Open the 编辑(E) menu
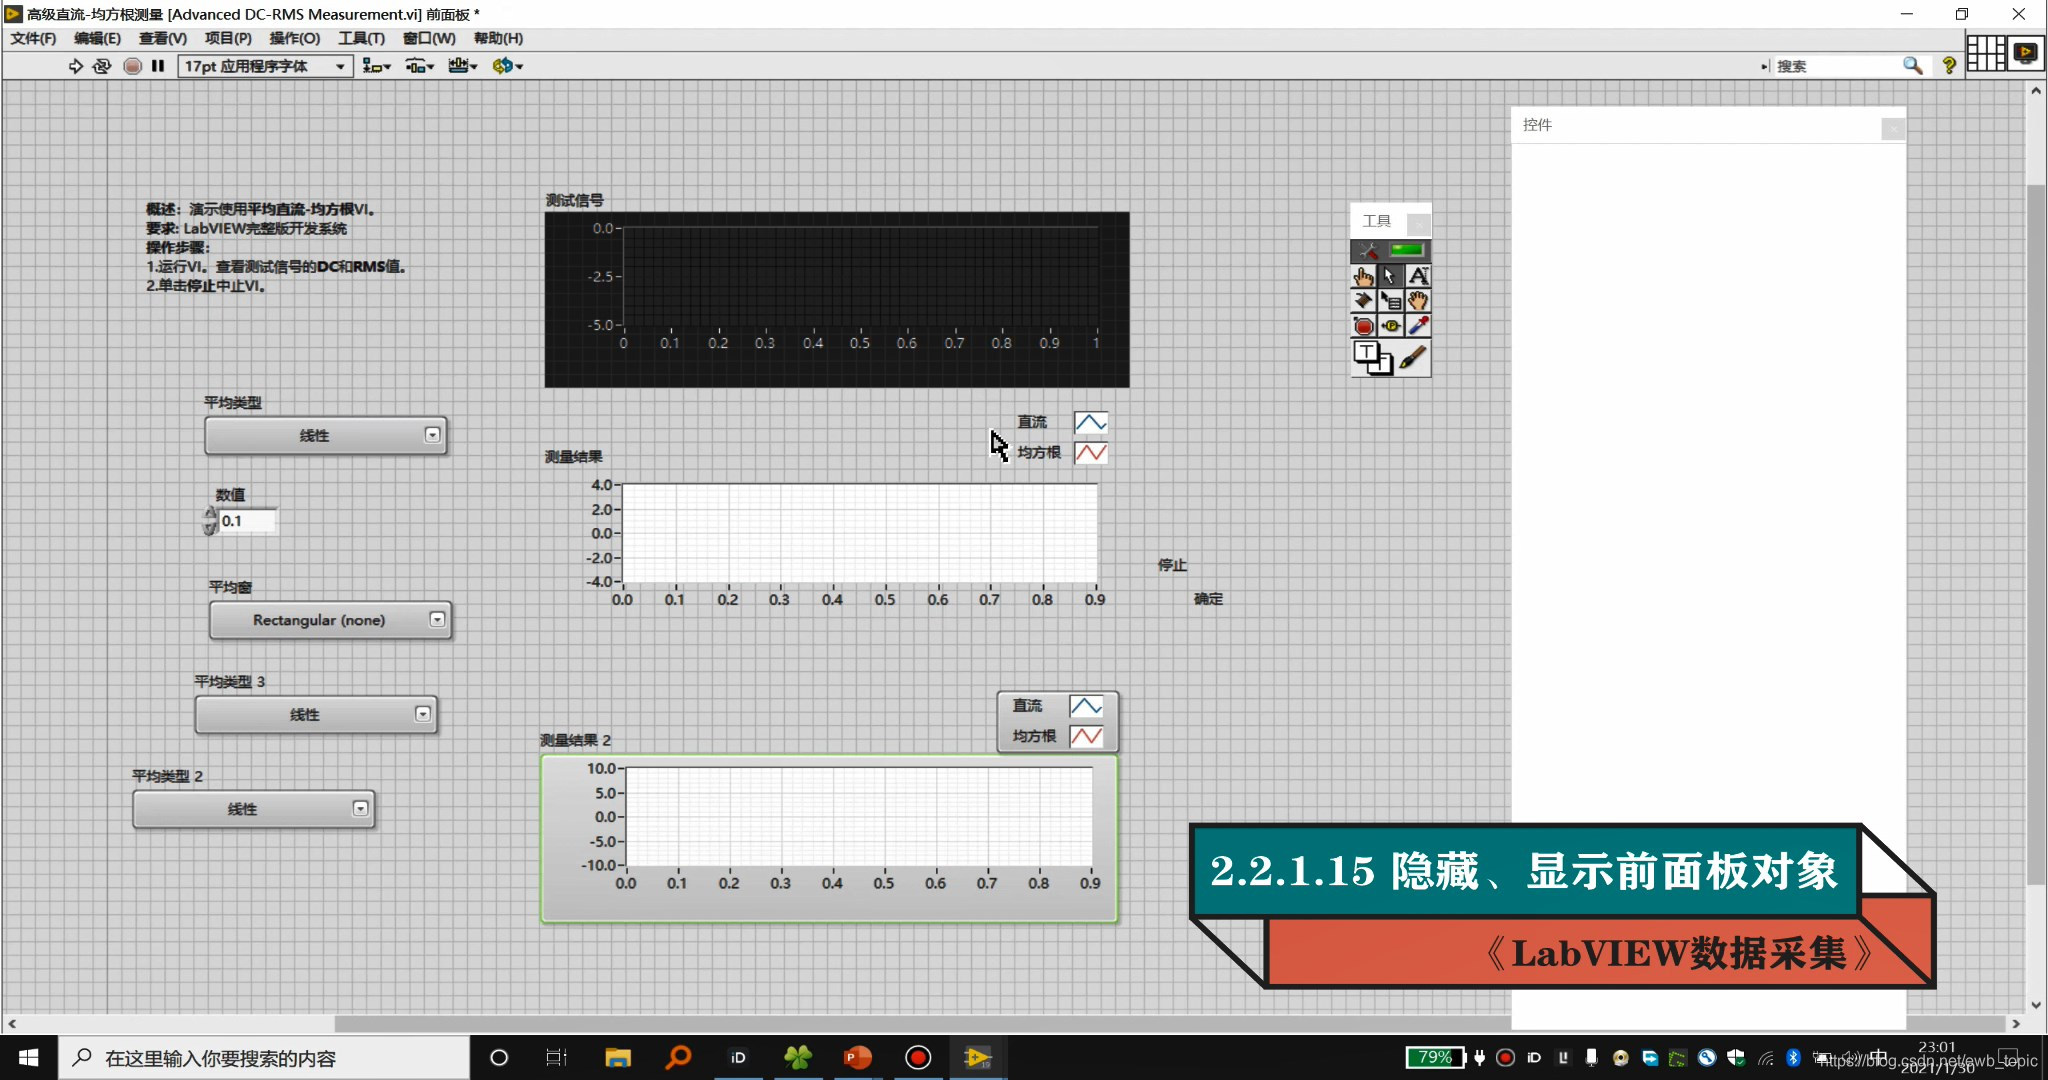Image resolution: width=2048 pixels, height=1080 pixels. (x=97, y=38)
